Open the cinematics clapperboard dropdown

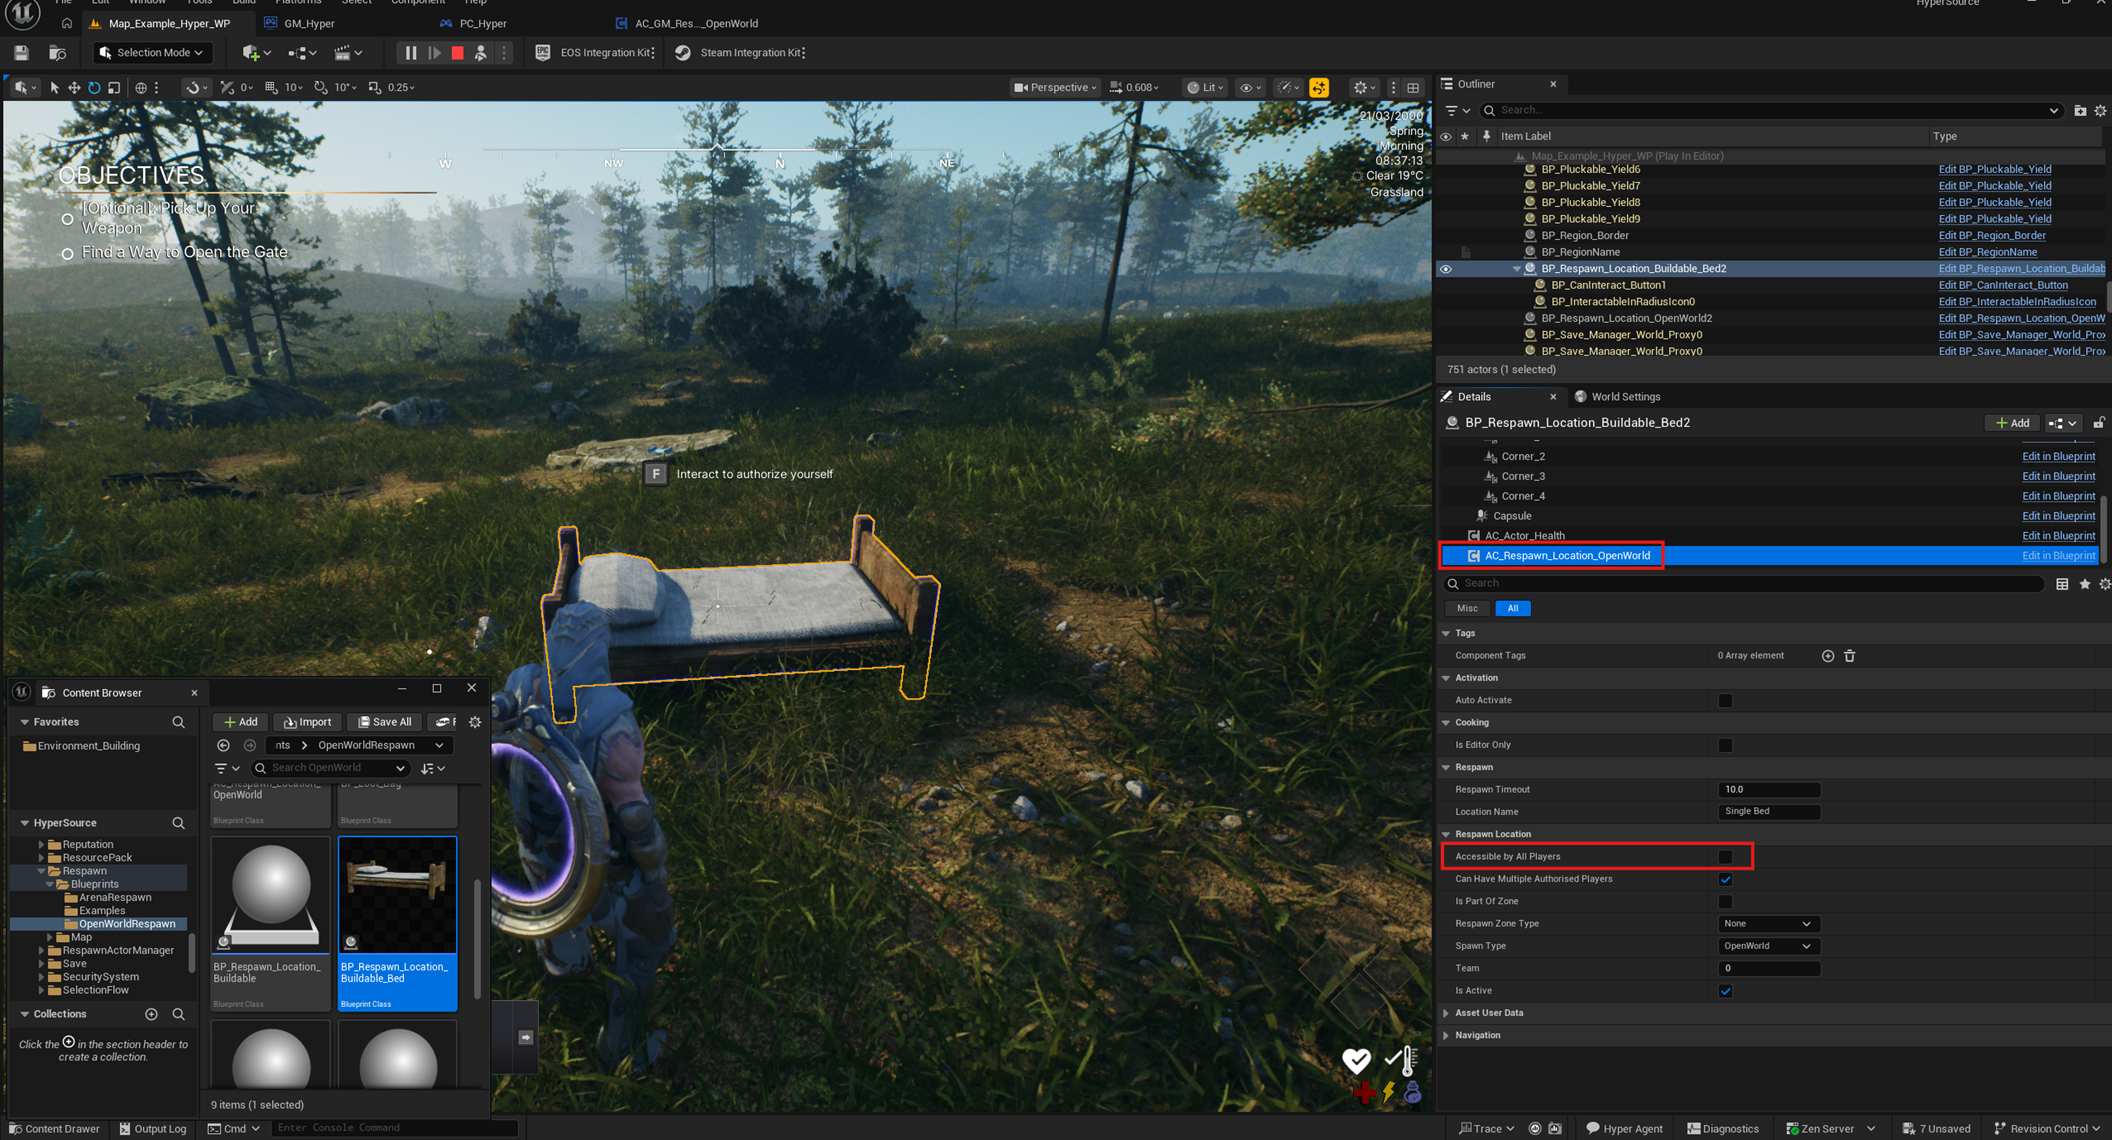tap(348, 53)
